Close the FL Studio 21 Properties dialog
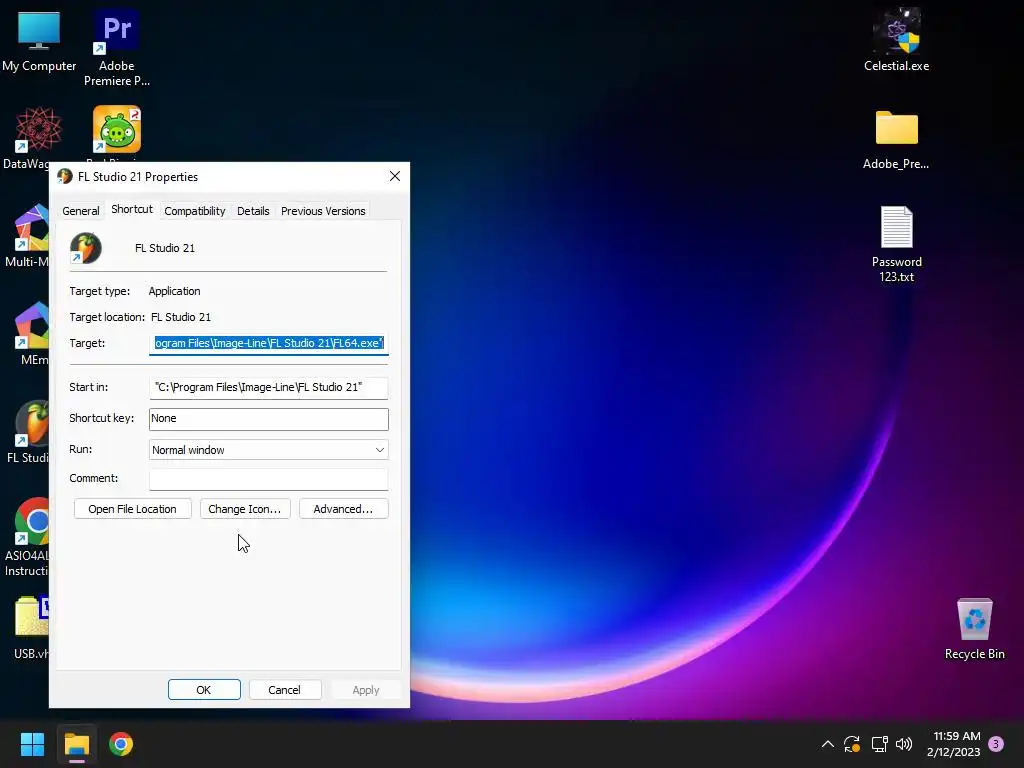This screenshot has height=768, width=1024. [x=394, y=176]
